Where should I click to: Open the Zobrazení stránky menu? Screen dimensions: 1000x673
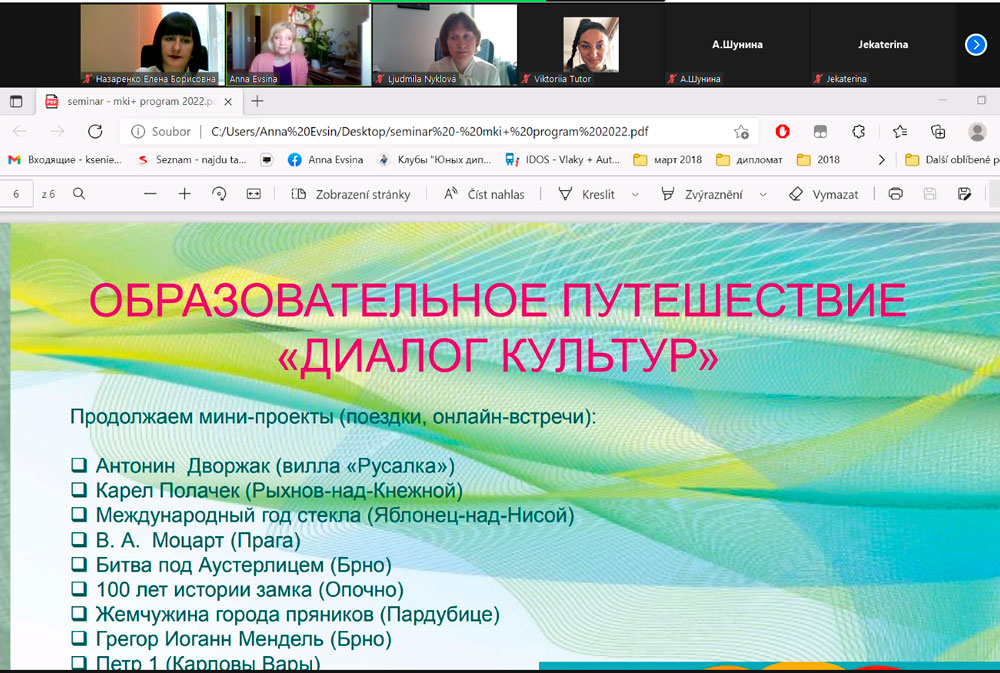coord(350,194)
